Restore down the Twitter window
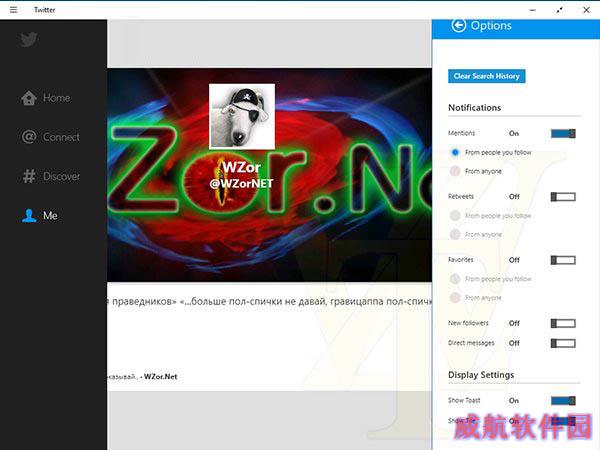The height and width of the screenshot is (450, 600). (x=559, y=10)
